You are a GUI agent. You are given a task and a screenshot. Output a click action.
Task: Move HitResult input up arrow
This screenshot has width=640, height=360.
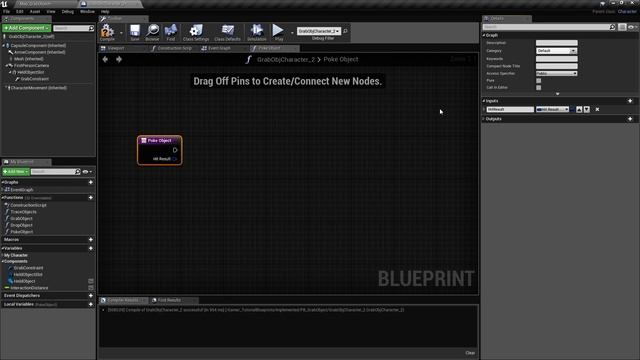coord(579,109)
